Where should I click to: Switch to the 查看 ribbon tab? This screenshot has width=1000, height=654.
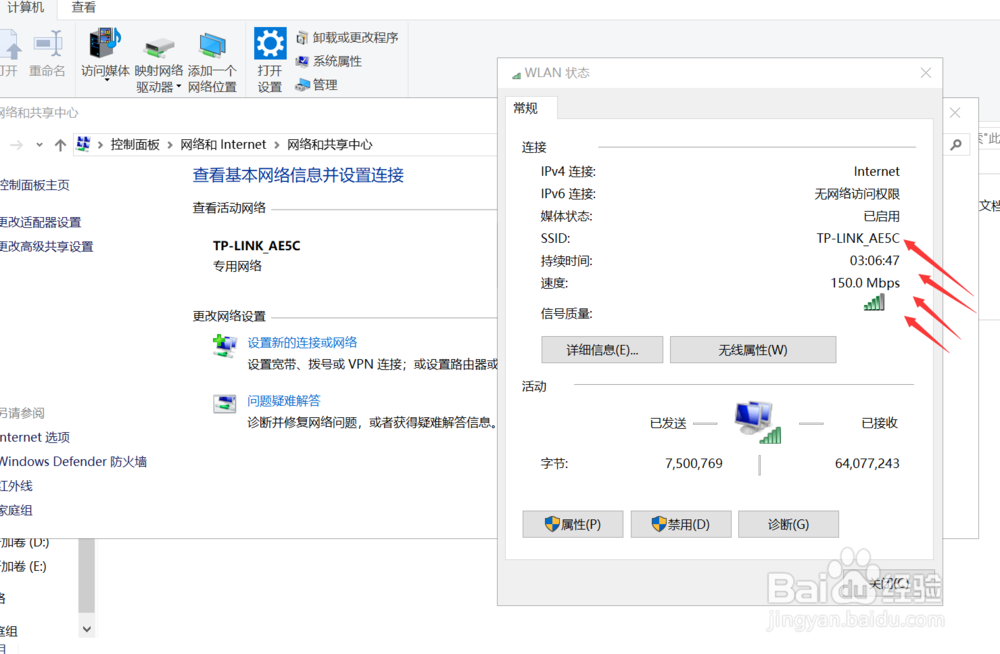[x=83, y=8]
